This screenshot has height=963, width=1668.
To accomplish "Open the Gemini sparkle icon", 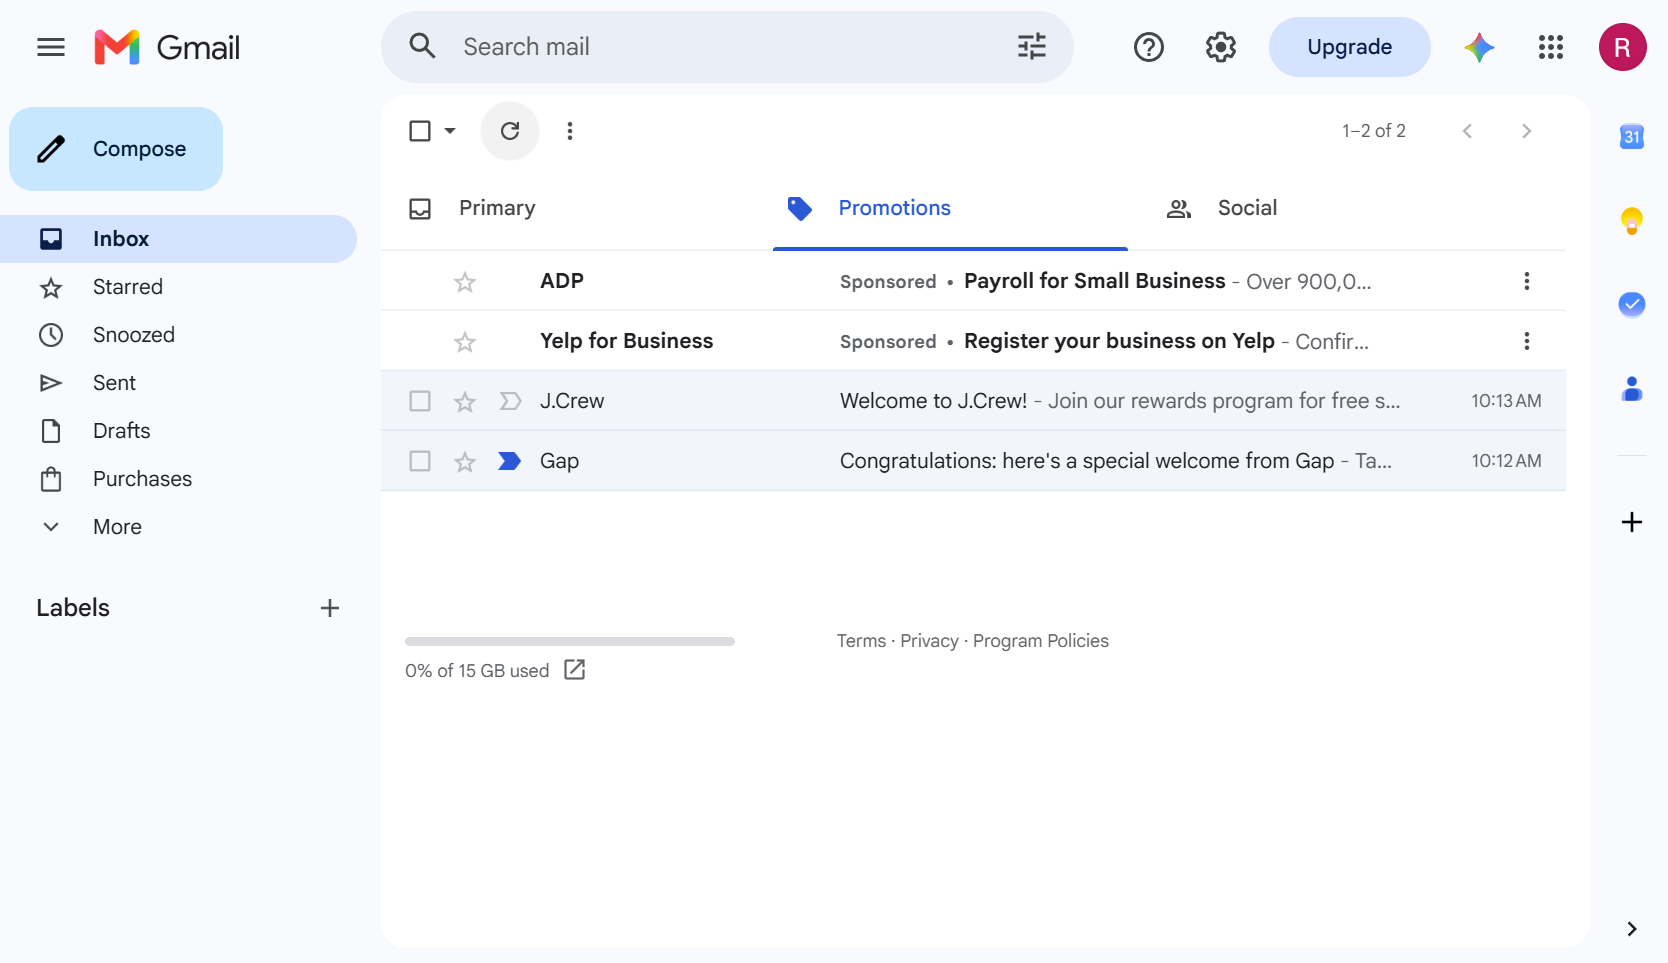I will (1479, 47).
